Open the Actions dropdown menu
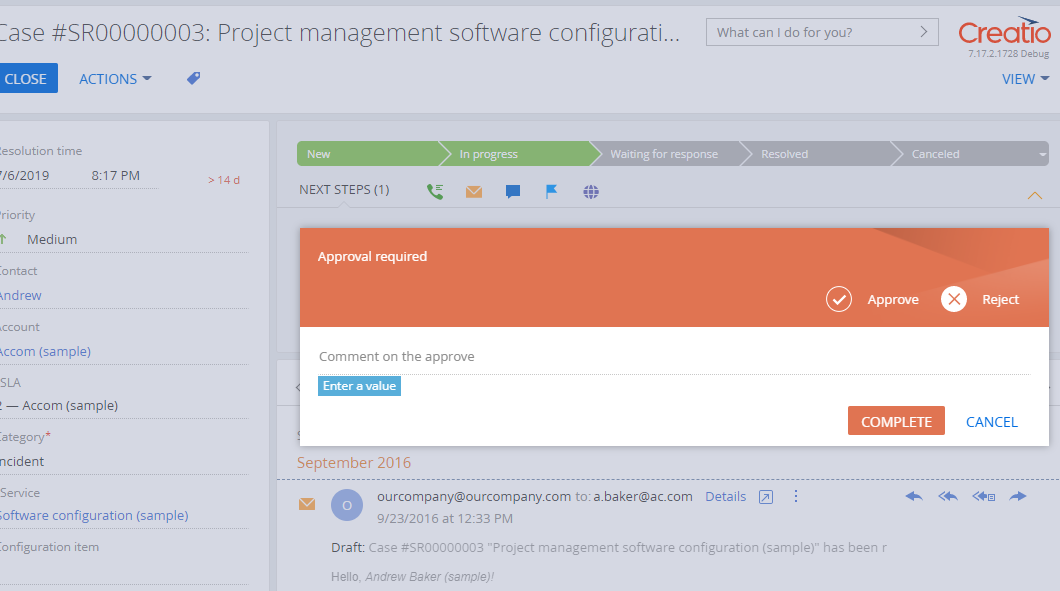This screenshot has height=591, width=1060. click(x=115, y=79)
